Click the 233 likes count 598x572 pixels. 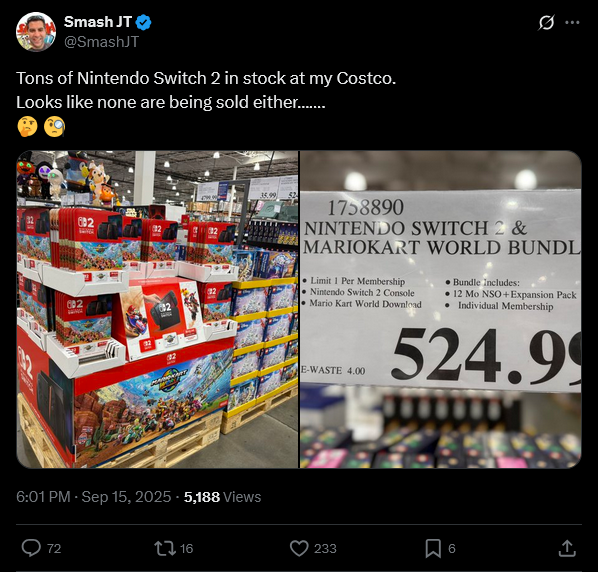pyautogui.click(x=325, y=548)
